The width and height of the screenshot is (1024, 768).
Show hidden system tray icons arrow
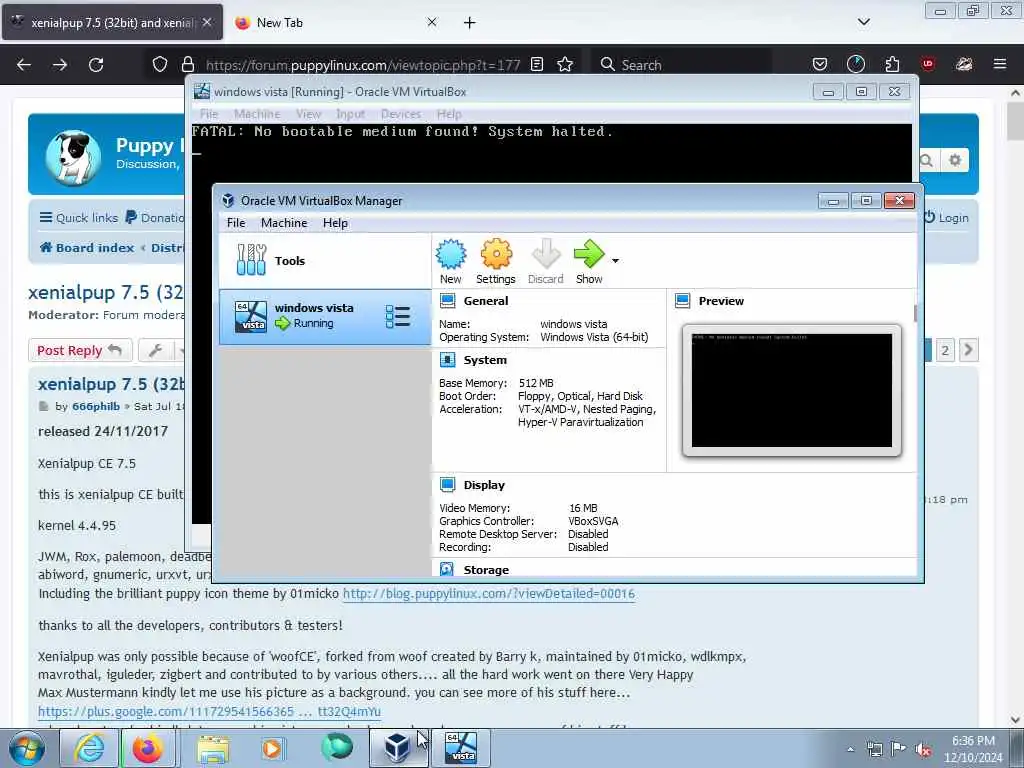click(x=850, y=750)
